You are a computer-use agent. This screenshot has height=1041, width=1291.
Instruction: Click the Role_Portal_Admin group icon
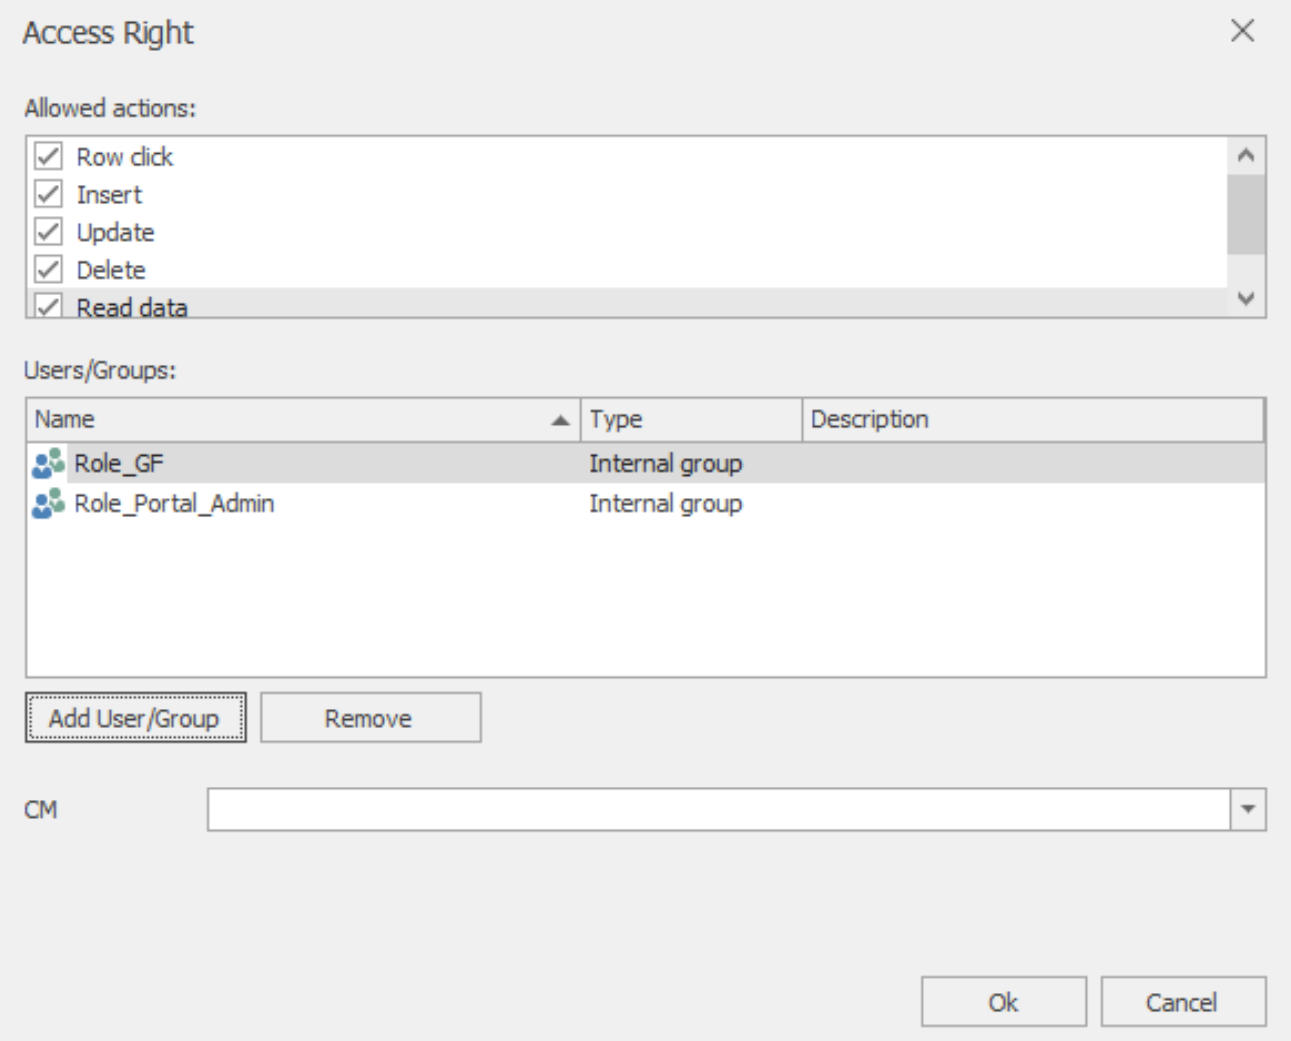(x=48, y=503)
